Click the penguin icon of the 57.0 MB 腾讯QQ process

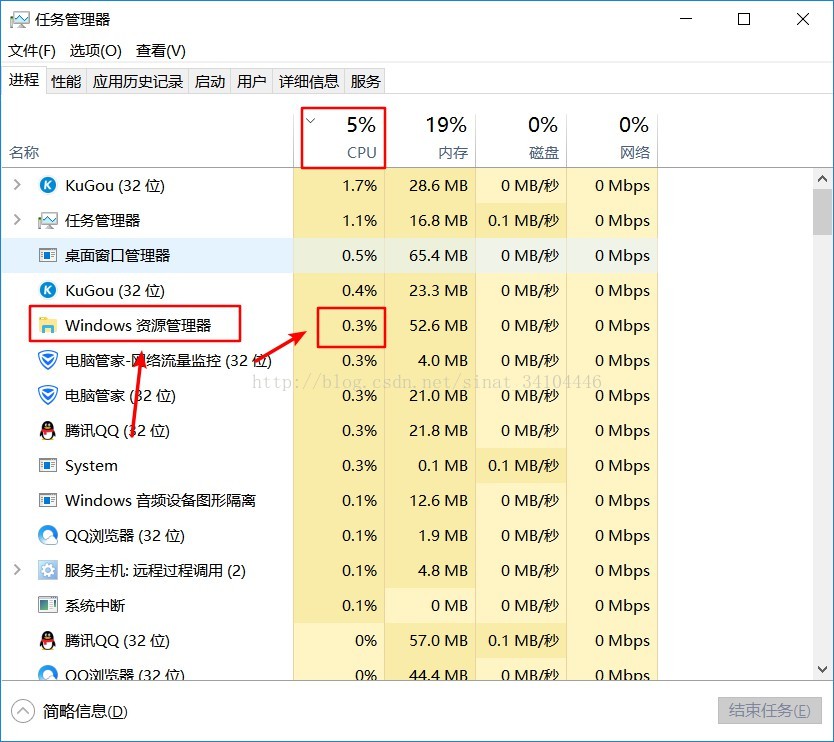pos(48,640)
